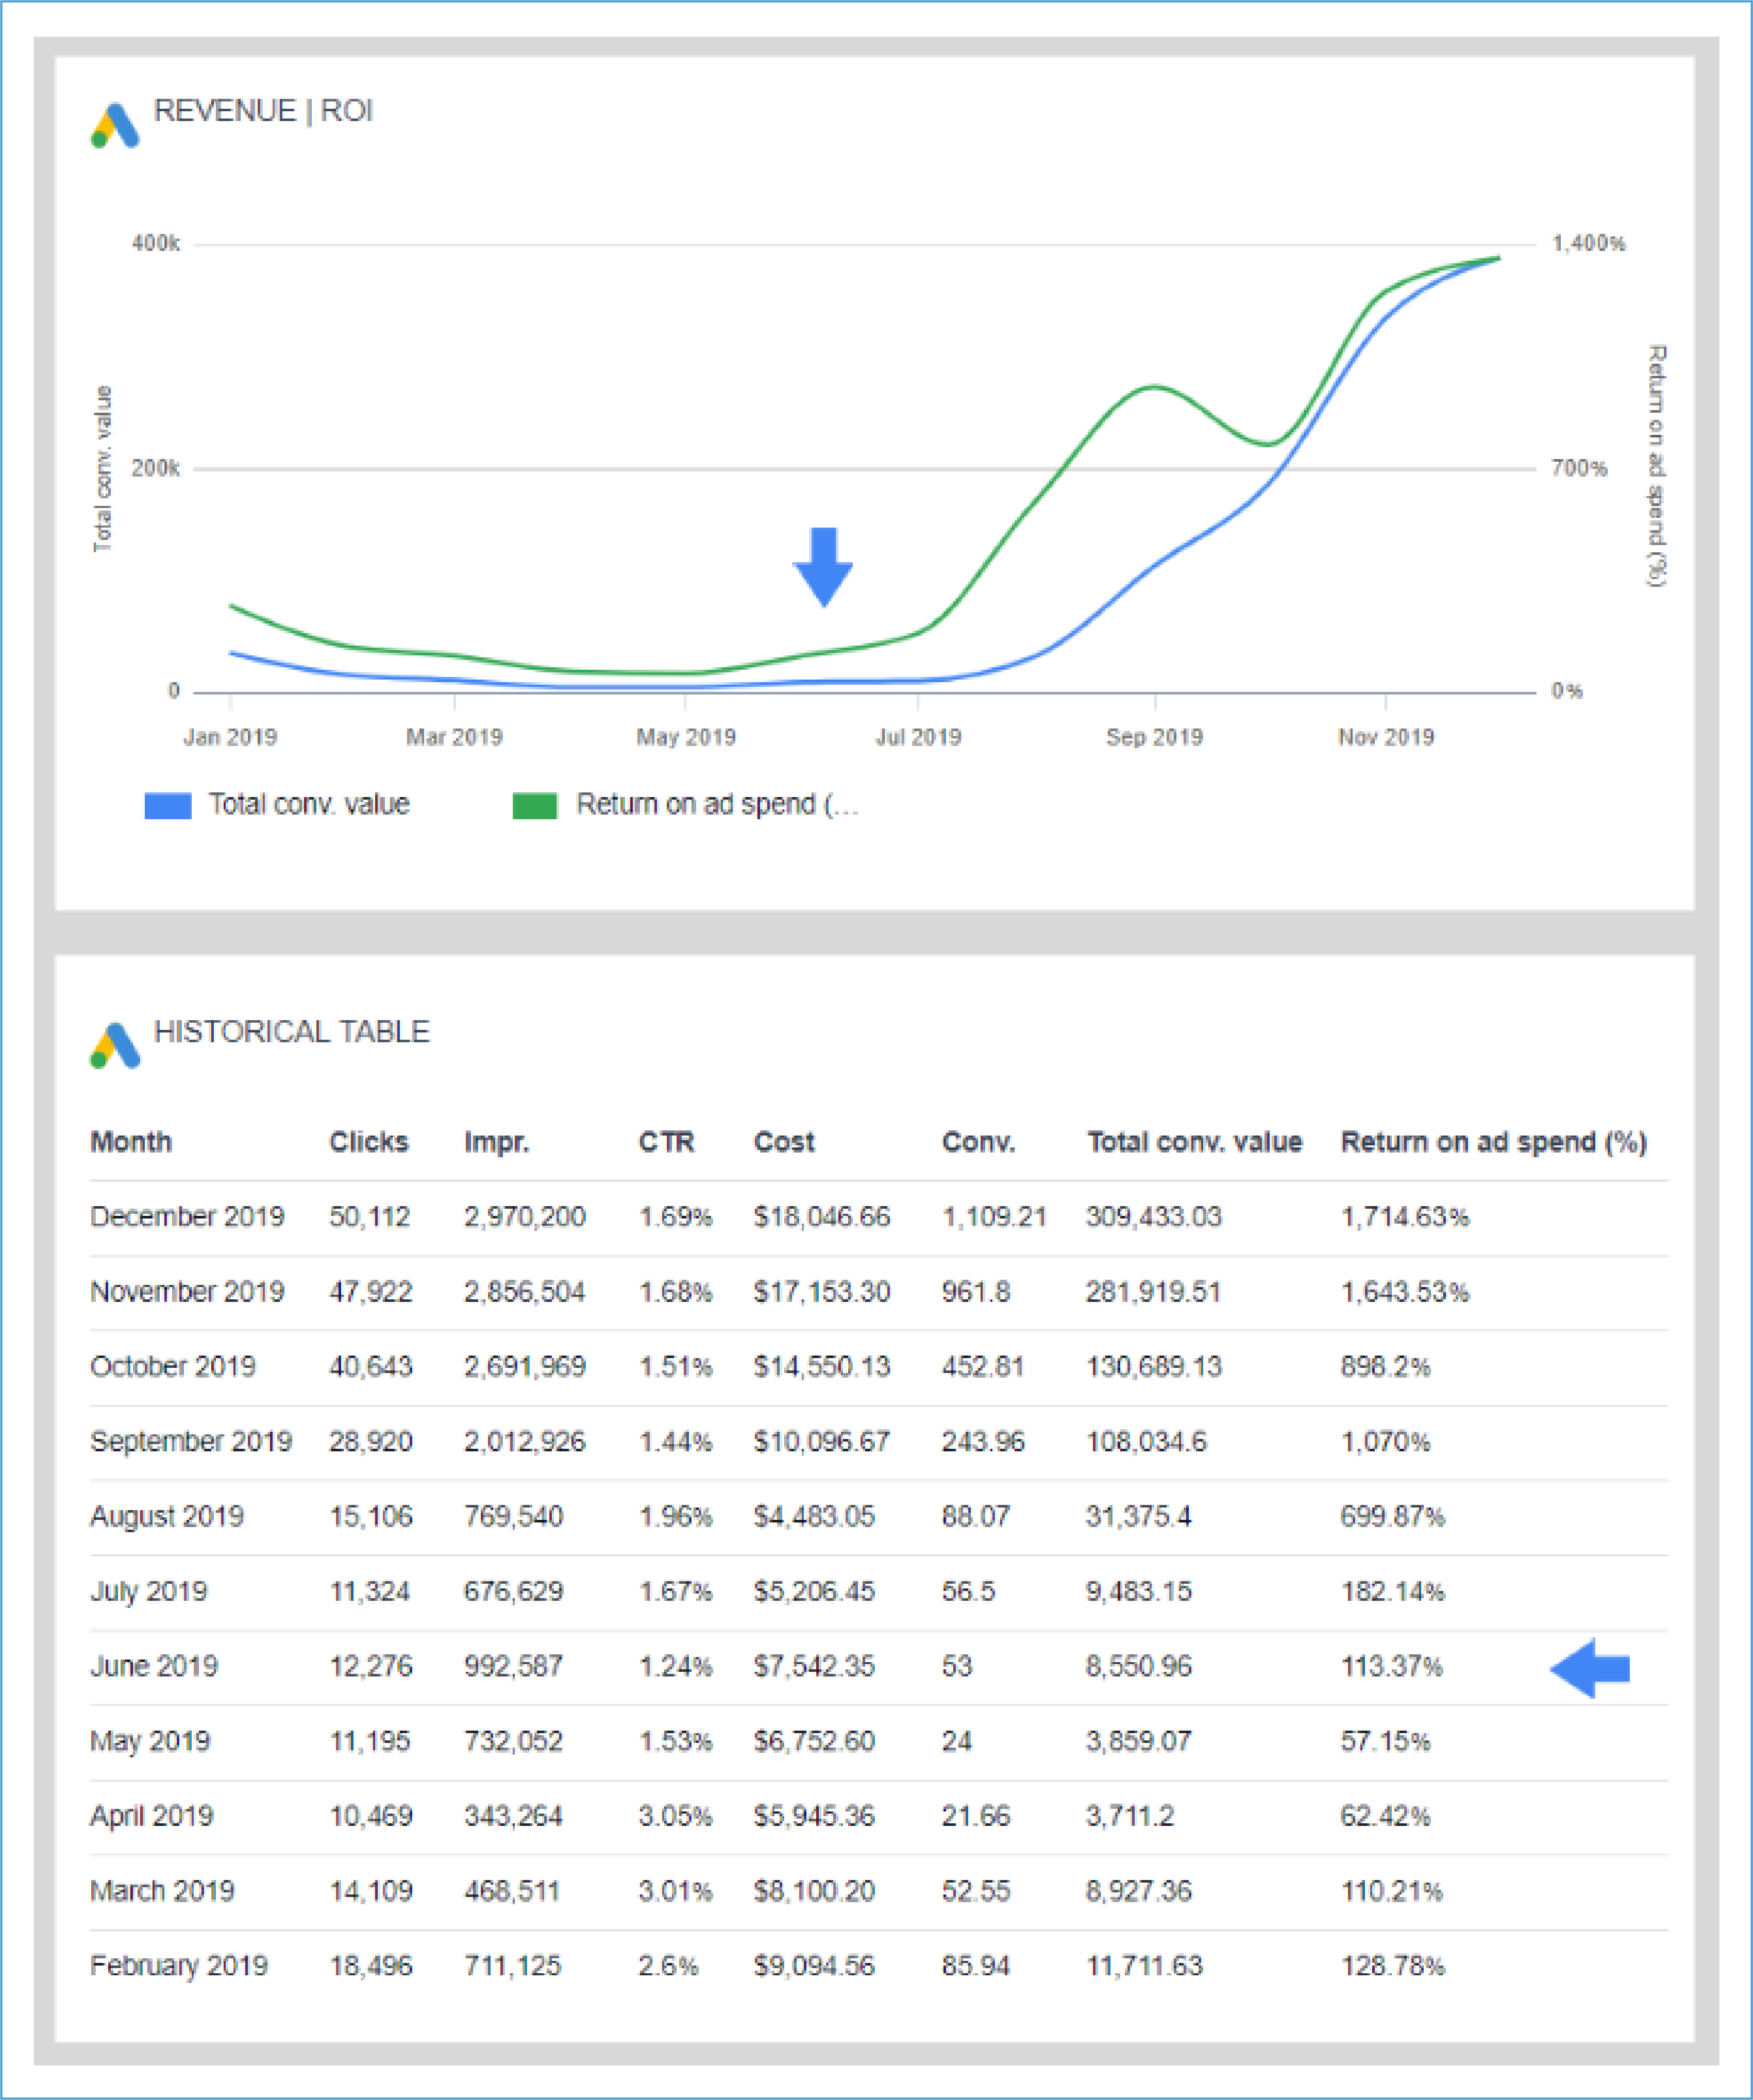
Task: Click the CTR column header
Action: (666, 1142)
